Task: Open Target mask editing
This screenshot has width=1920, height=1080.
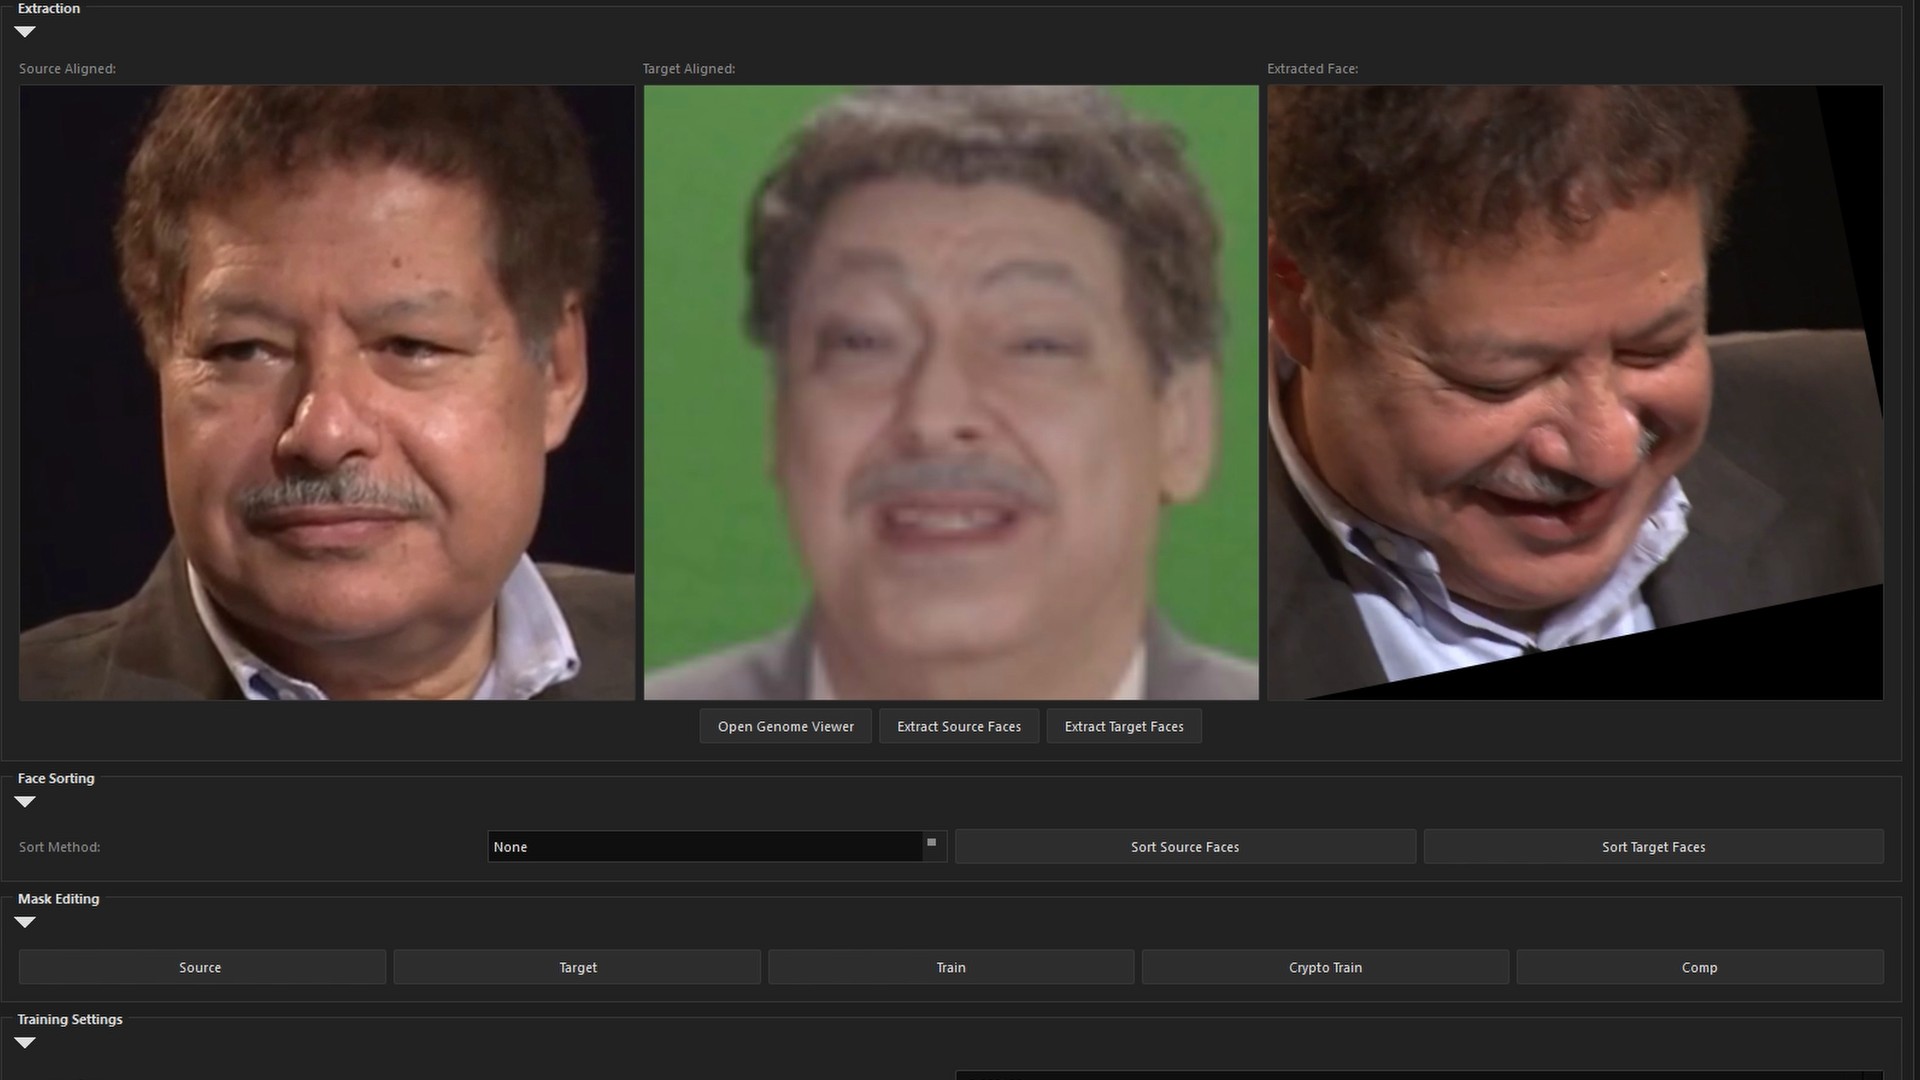Action: coord(577,968)
